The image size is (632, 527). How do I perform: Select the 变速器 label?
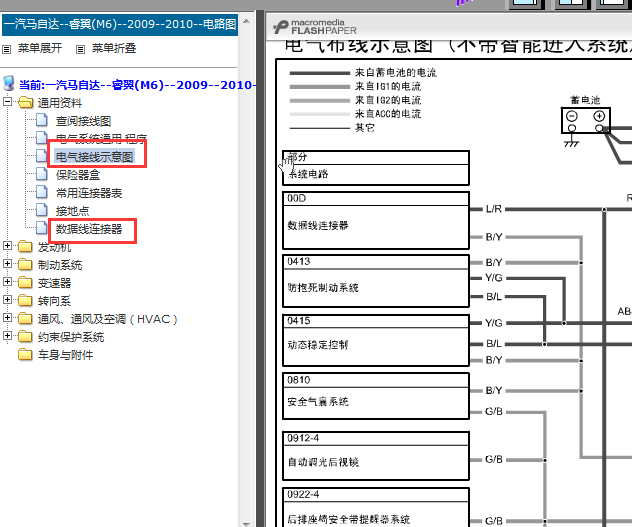point(54,283)
